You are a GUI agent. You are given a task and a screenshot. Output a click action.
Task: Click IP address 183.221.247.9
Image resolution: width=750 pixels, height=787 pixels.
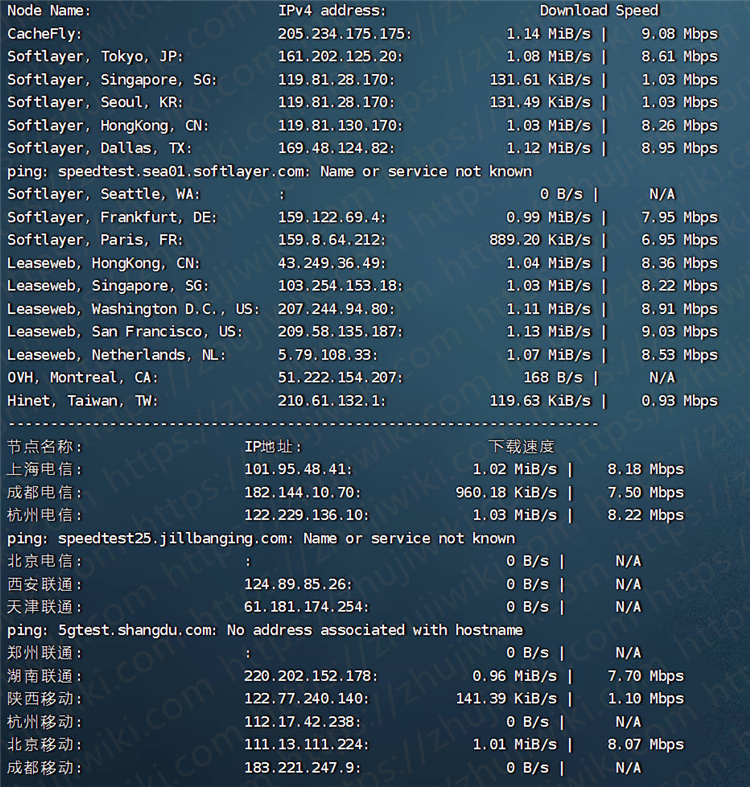pyautogui.click(x=303, y=768)
